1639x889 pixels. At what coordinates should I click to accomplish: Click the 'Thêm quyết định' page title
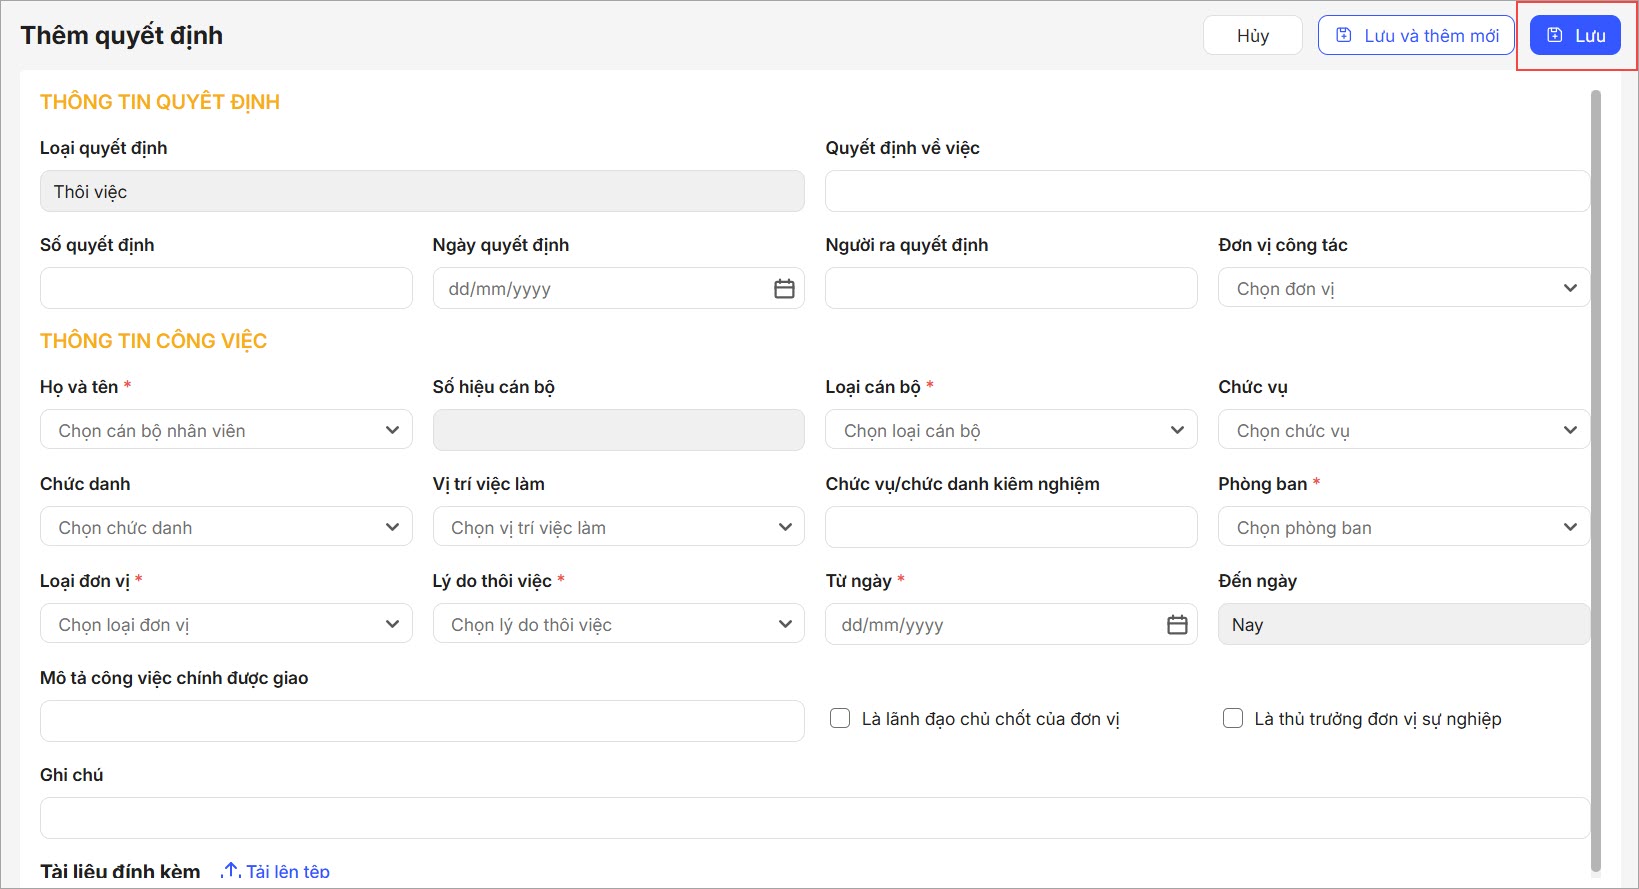[x=122, y=36]
